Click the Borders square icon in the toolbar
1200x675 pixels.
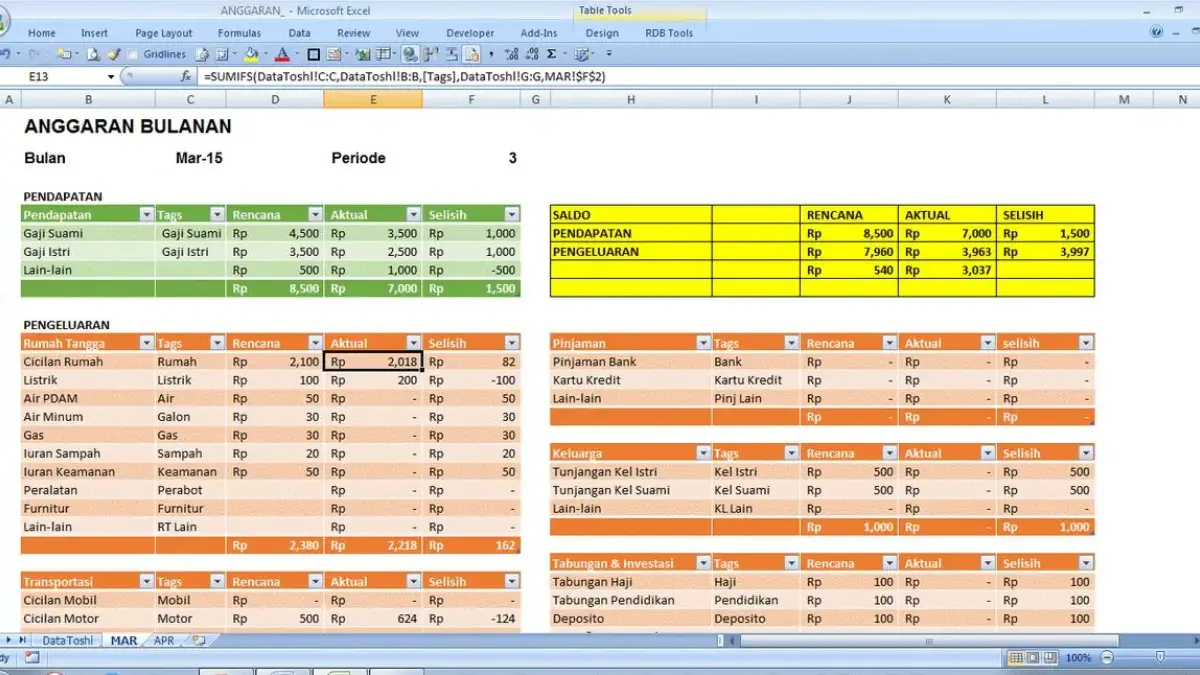click(313, 54)
